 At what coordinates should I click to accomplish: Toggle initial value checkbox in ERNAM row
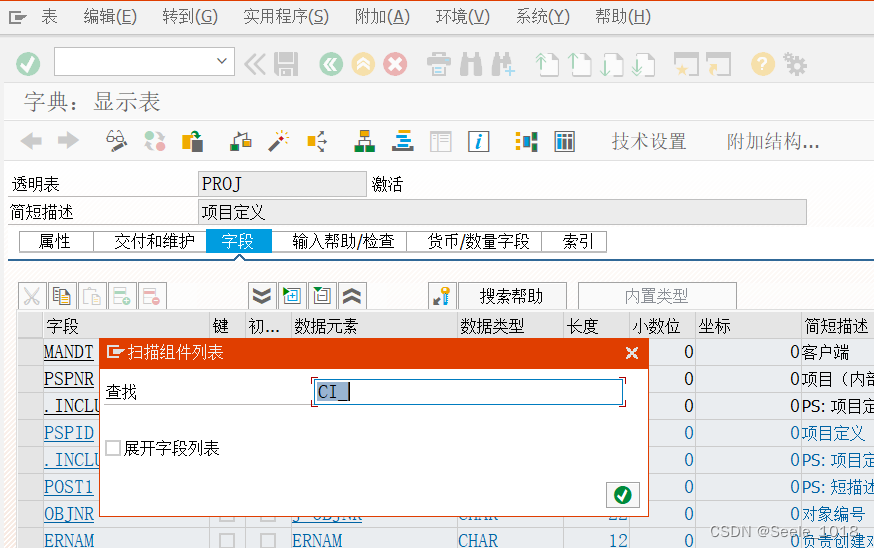click(x=268, y=540)
